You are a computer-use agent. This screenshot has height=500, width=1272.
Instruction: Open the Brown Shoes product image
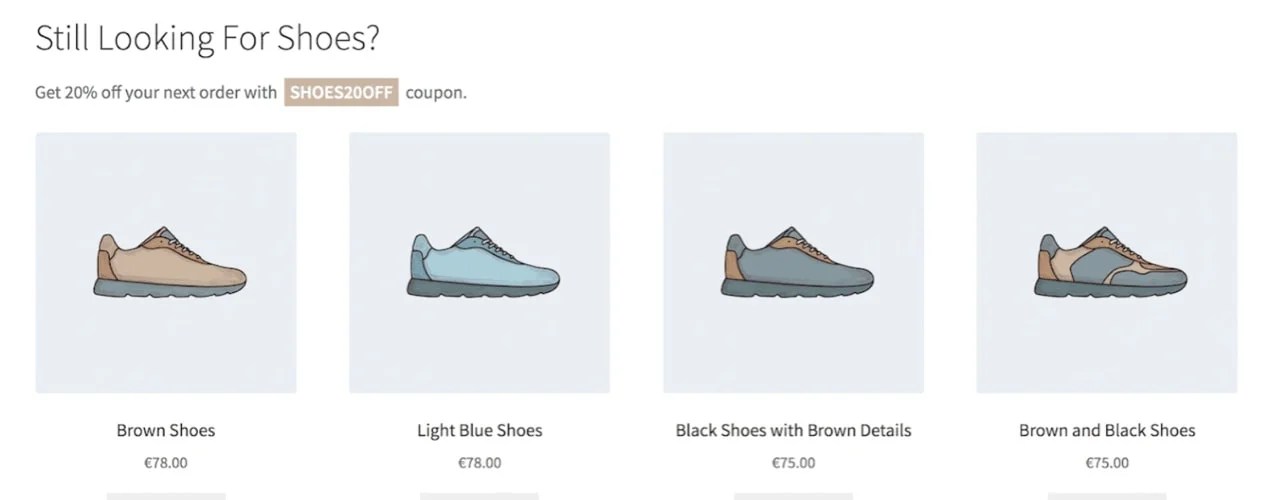pyautogui.click(x=166, y=263)
